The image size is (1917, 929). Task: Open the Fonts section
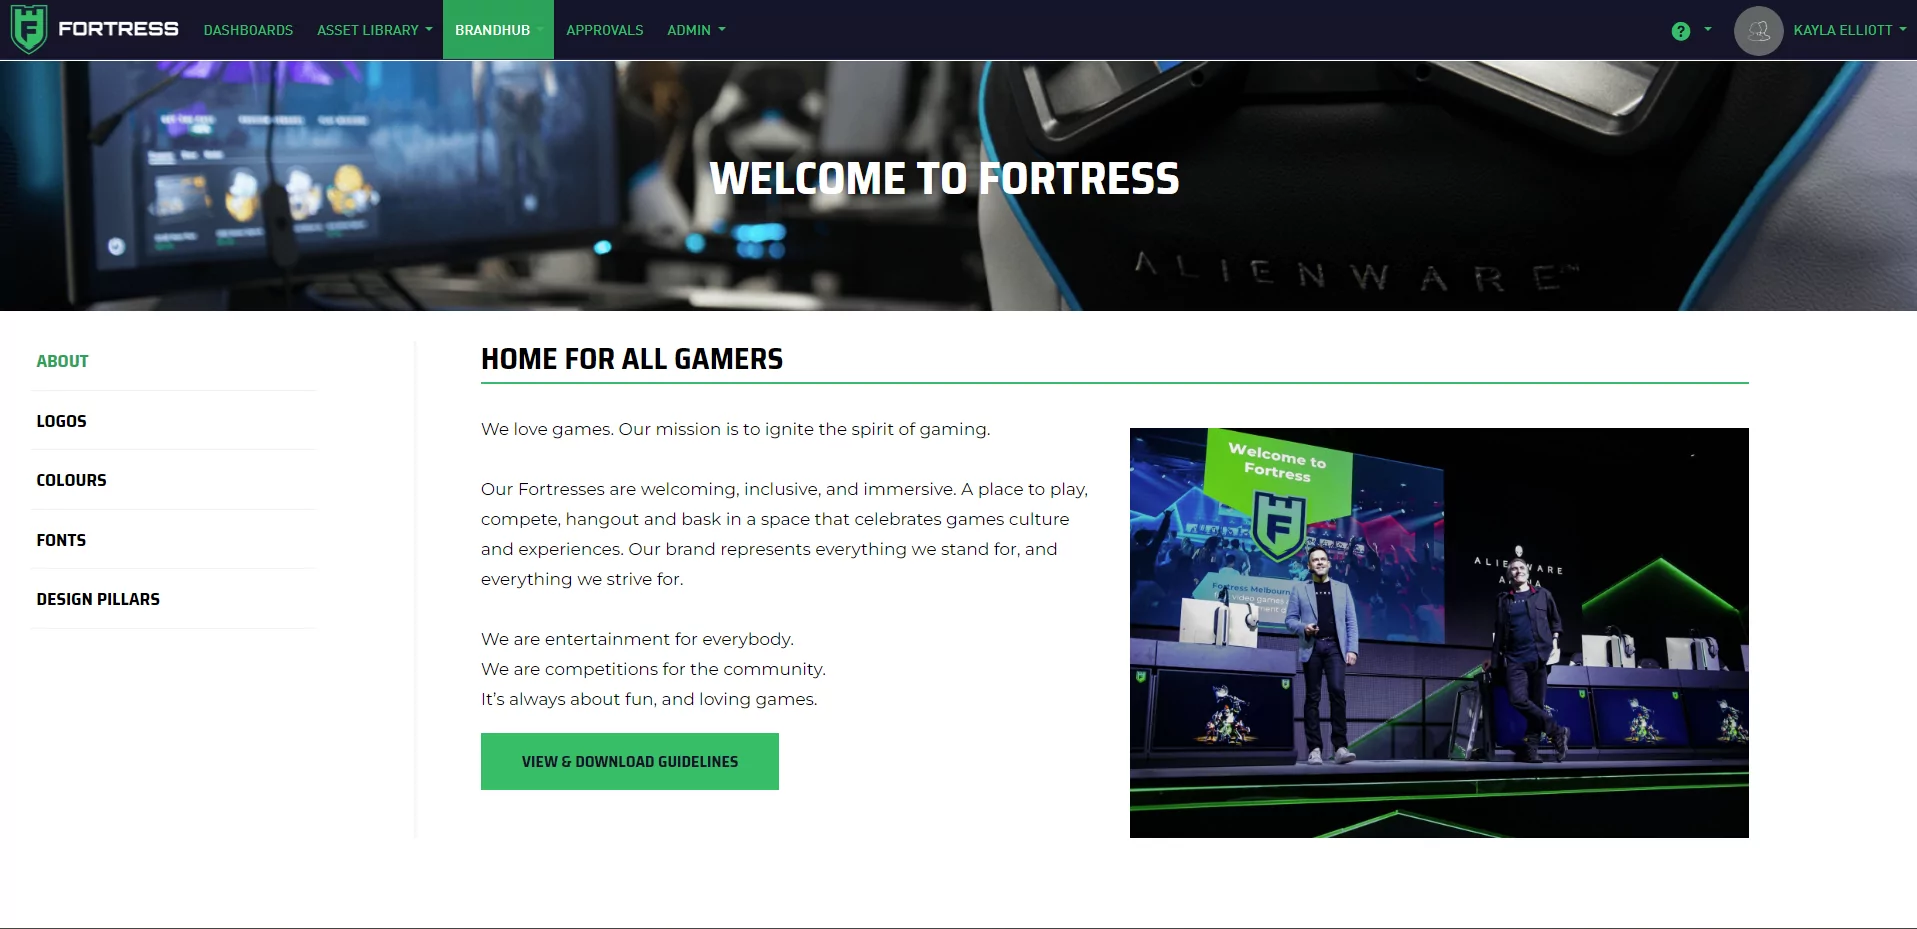click(61, 540)
